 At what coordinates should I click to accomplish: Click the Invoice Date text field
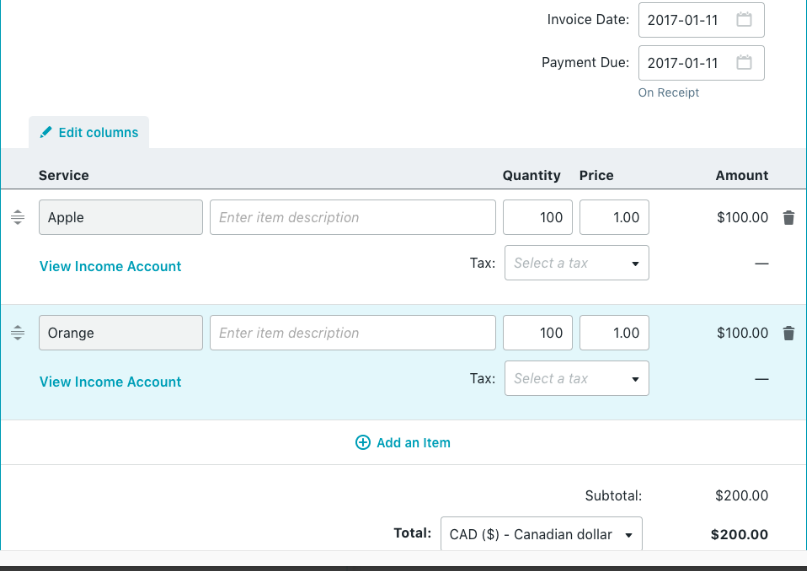pos(701,20)
